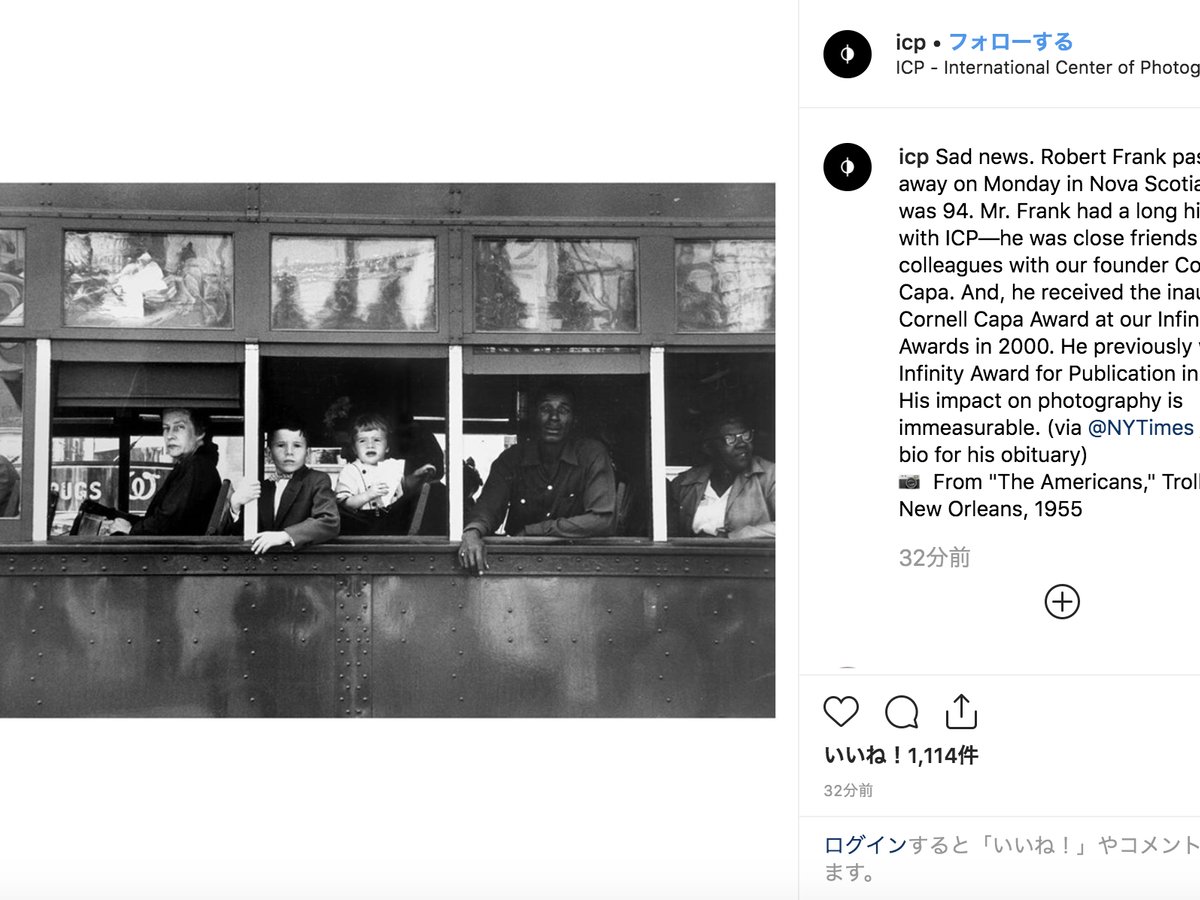Screen dimensions: 1200x900
Task: Click the black-and-white trolley photograph
Action: coord(387,450)
